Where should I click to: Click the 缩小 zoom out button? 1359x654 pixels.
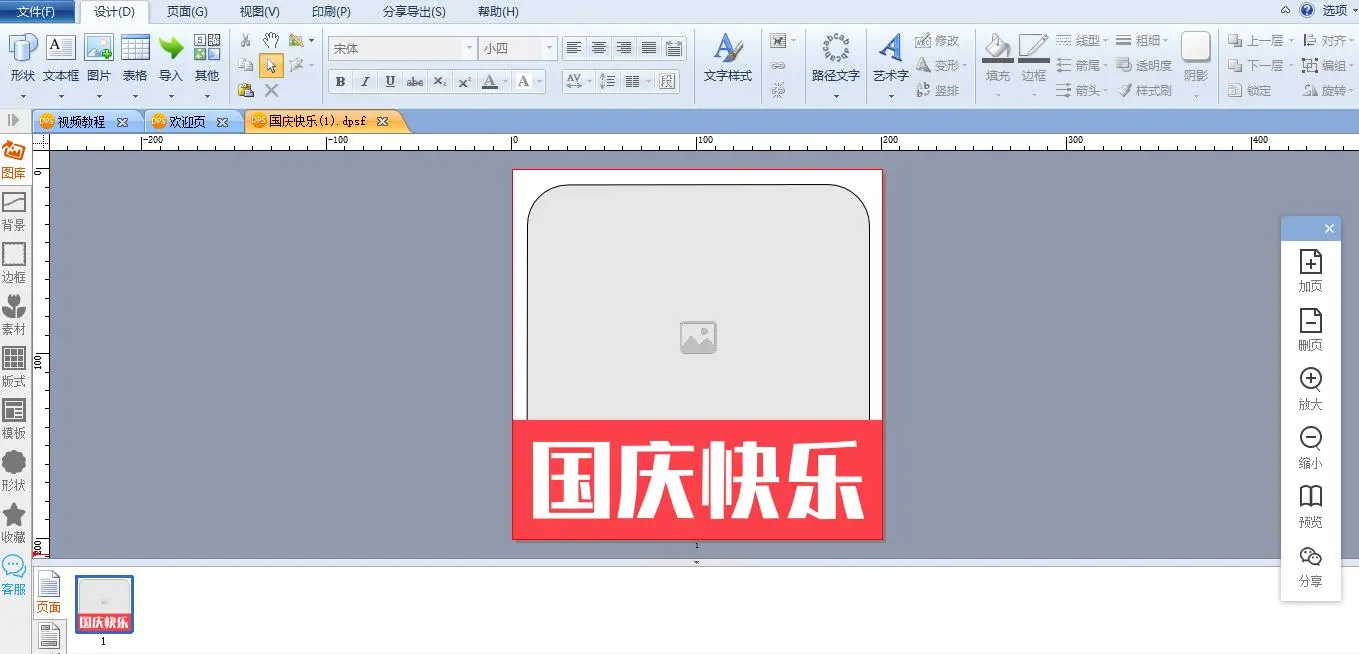click(1310, 446)
